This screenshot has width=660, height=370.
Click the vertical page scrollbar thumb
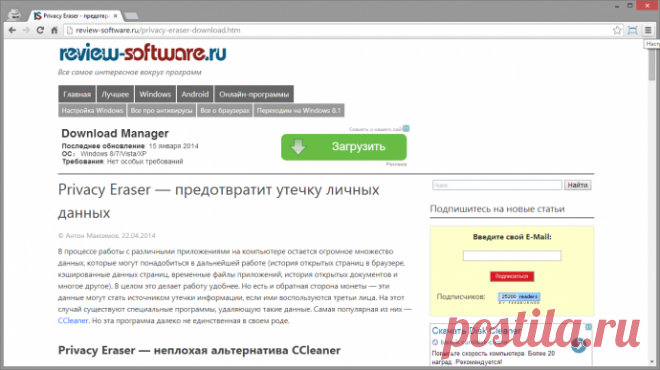click(652, 65)
